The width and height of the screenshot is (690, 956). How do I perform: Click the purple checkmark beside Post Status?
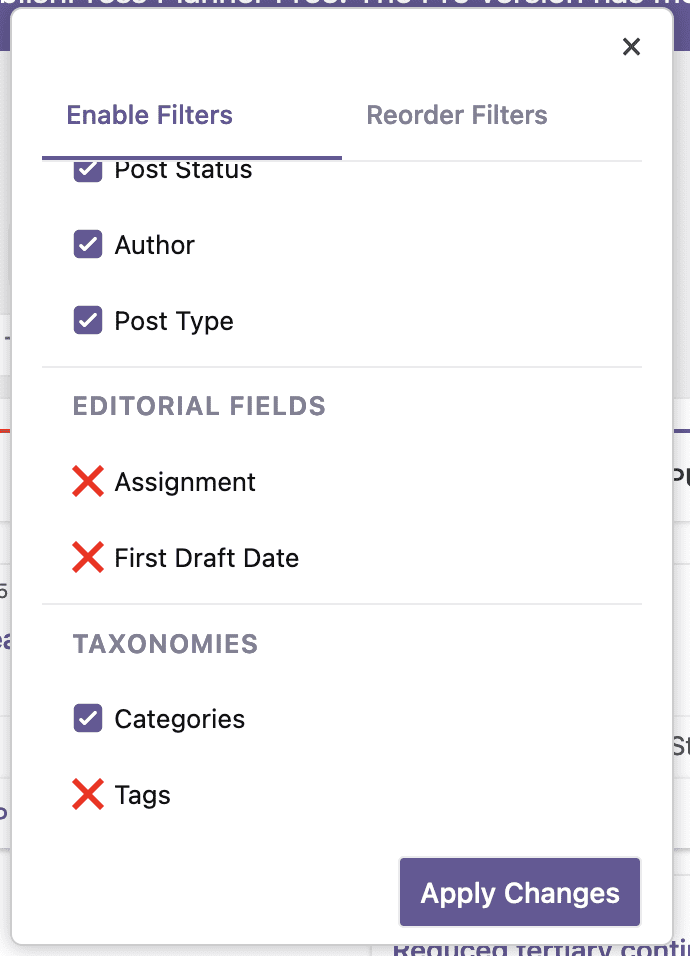click(87, 169)
